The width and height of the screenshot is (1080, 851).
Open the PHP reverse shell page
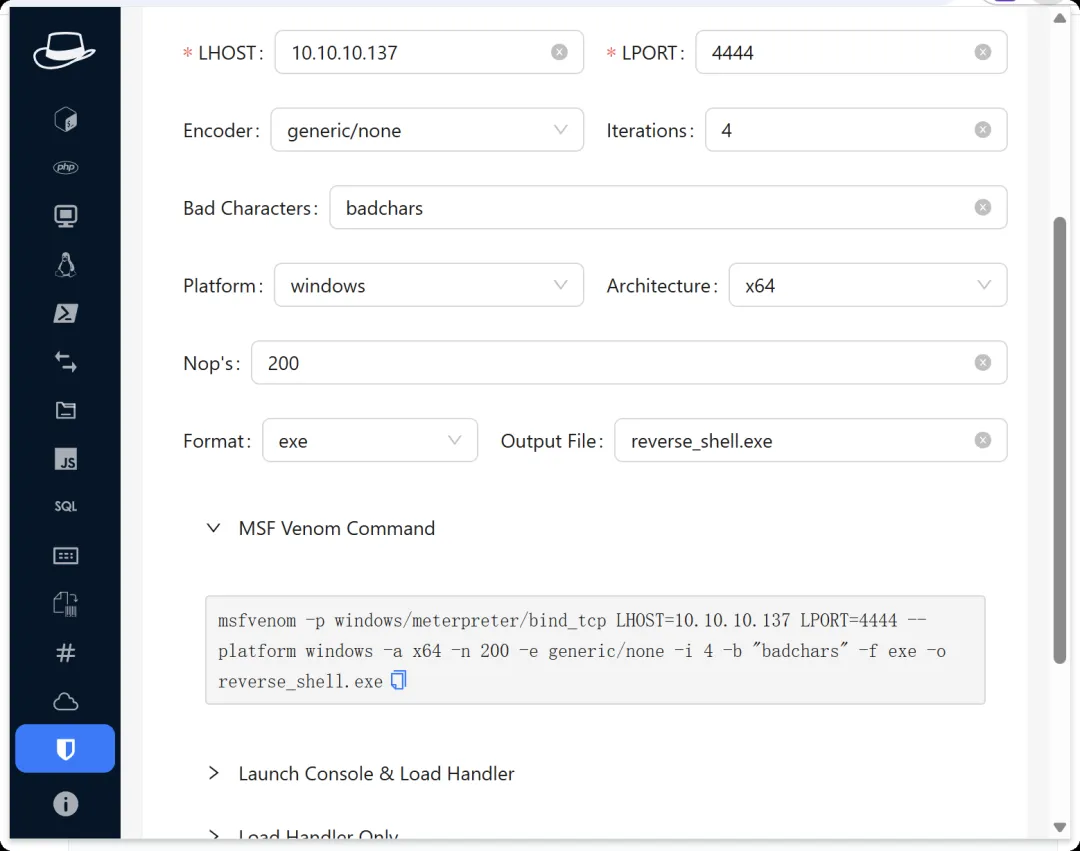click(65, 167)
